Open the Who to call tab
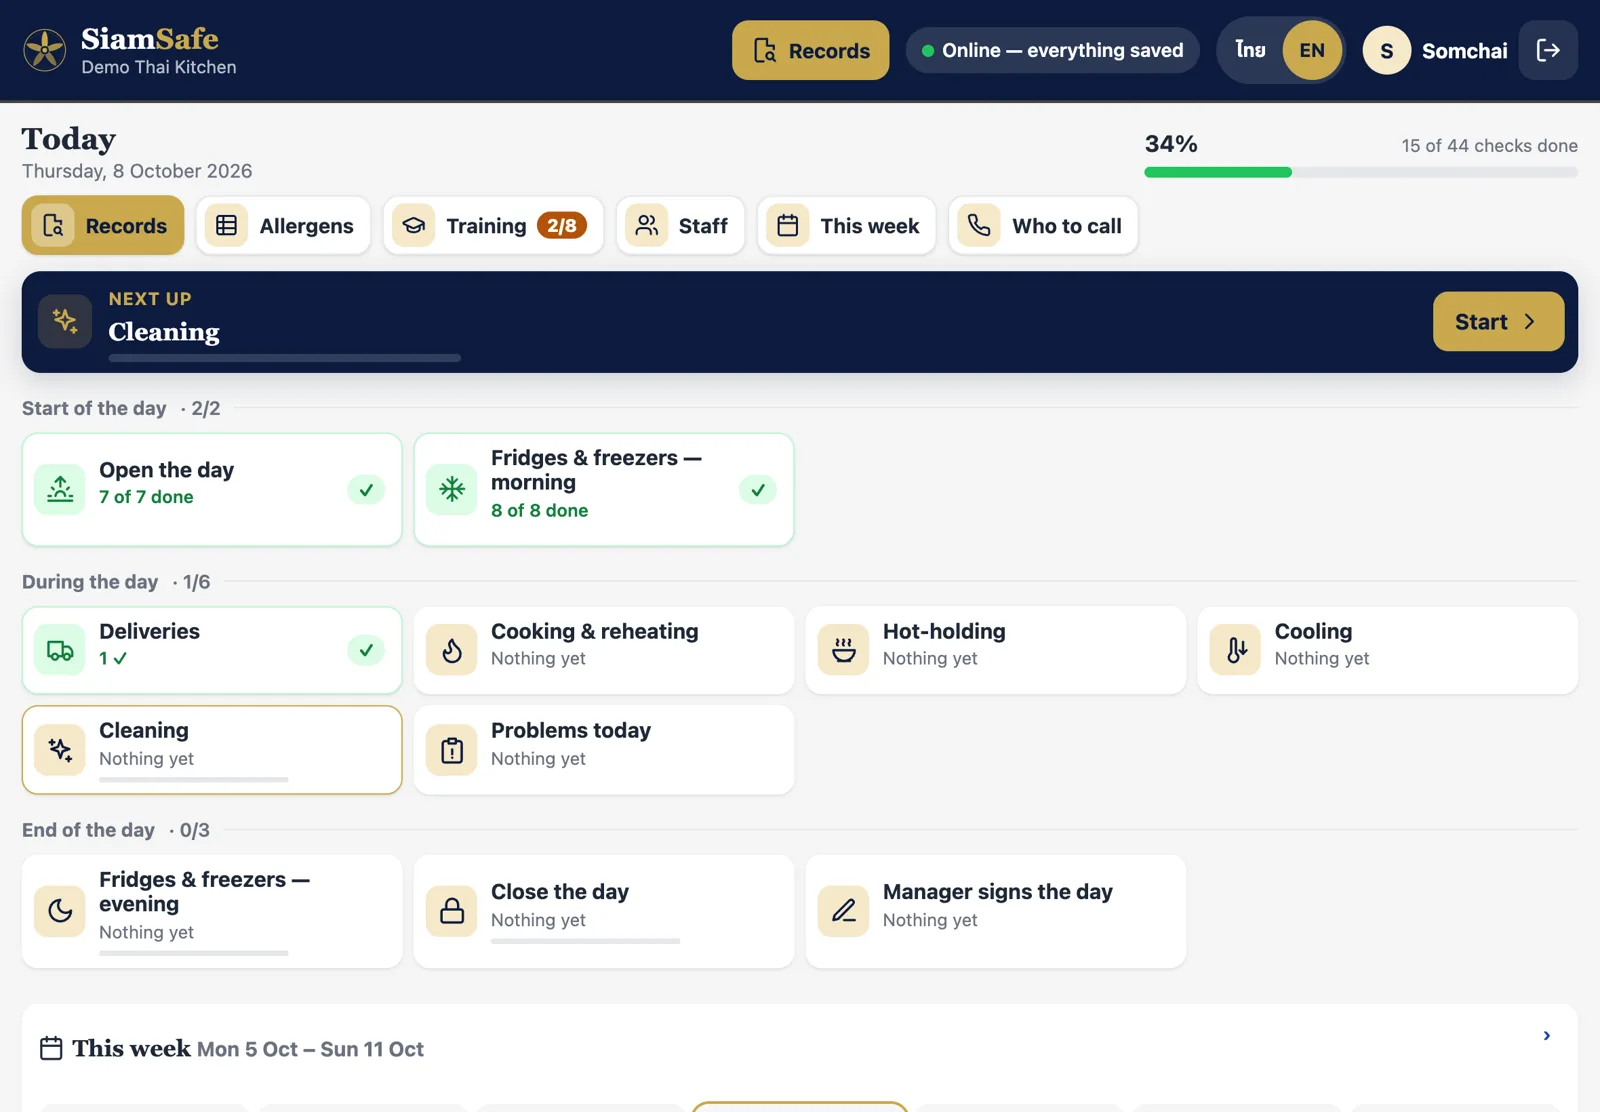This screenshot has width=1600, height=1112. (1043, 226)
